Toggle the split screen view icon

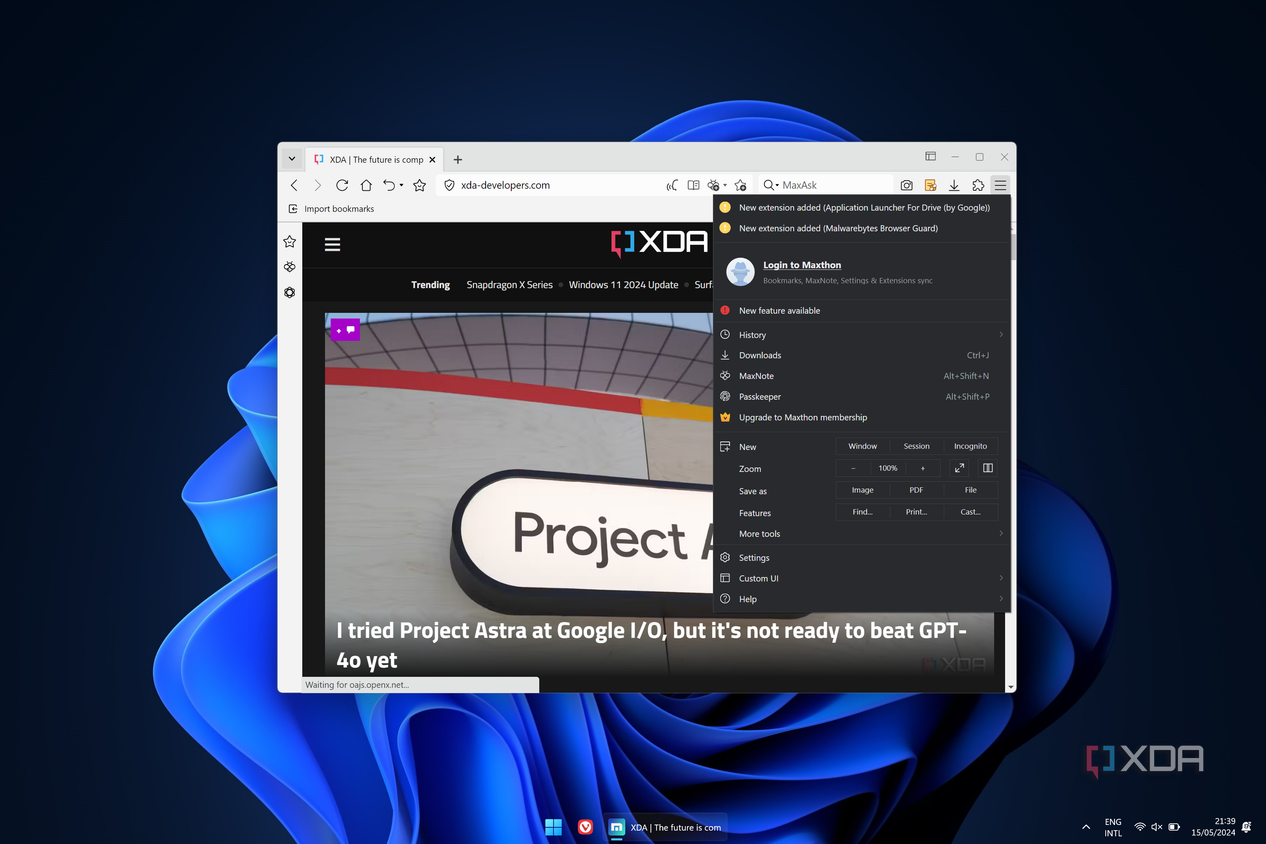pyautogui.click(x=988, y=468)
